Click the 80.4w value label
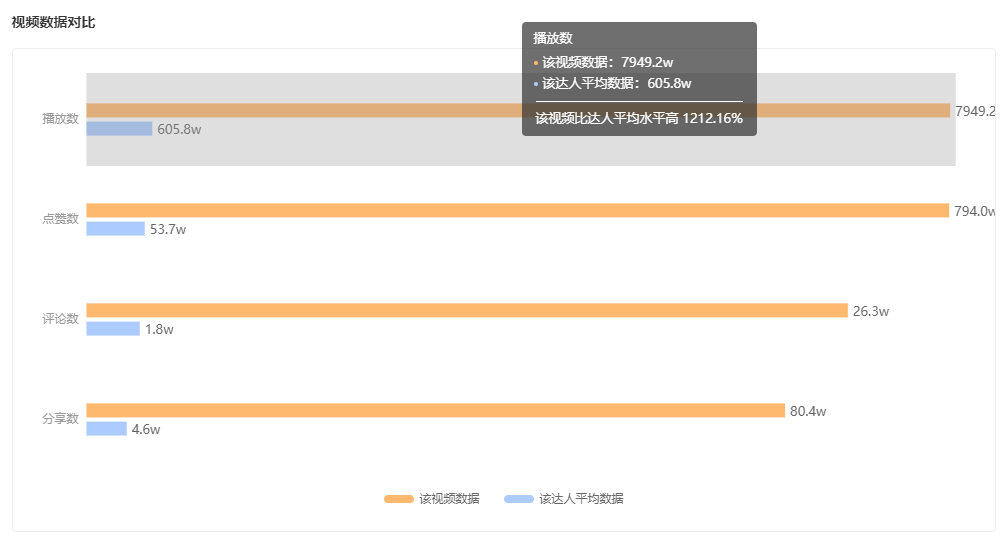 (x=808, y=411)
